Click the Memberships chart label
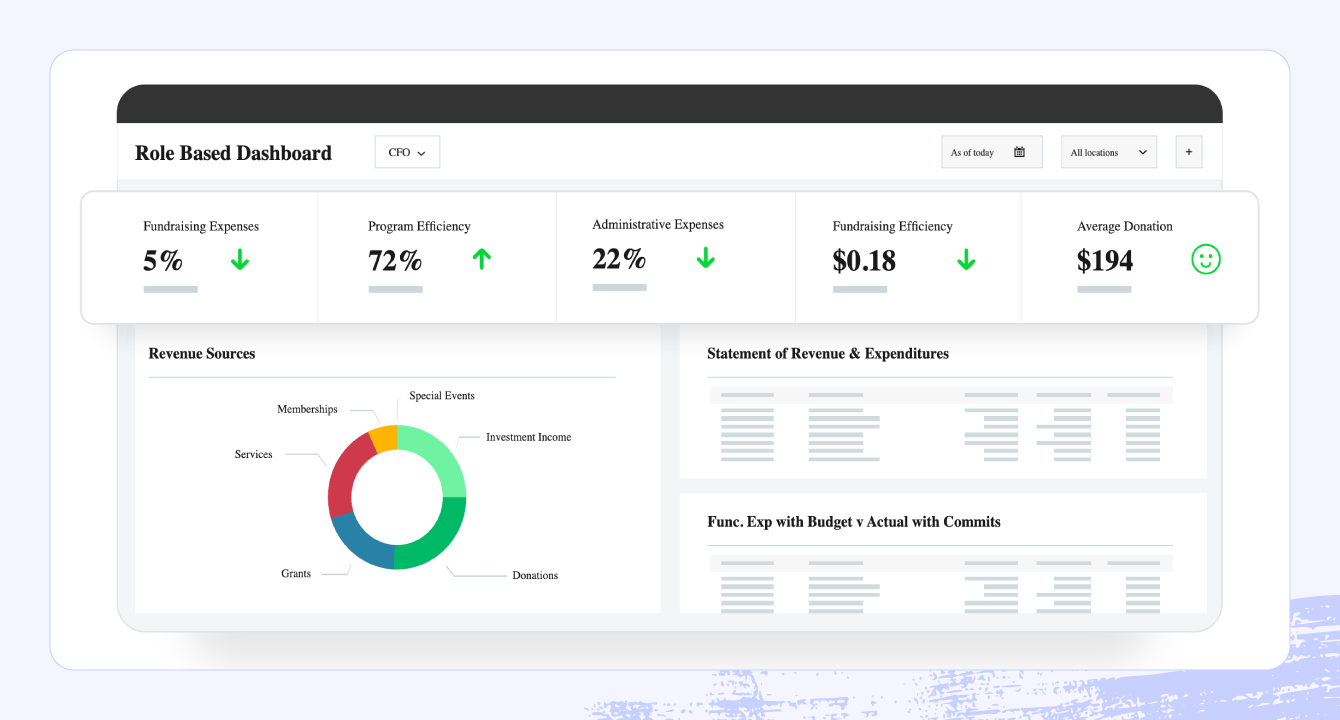This screenshot has width=1340, height=720. [x=307, y=410]
